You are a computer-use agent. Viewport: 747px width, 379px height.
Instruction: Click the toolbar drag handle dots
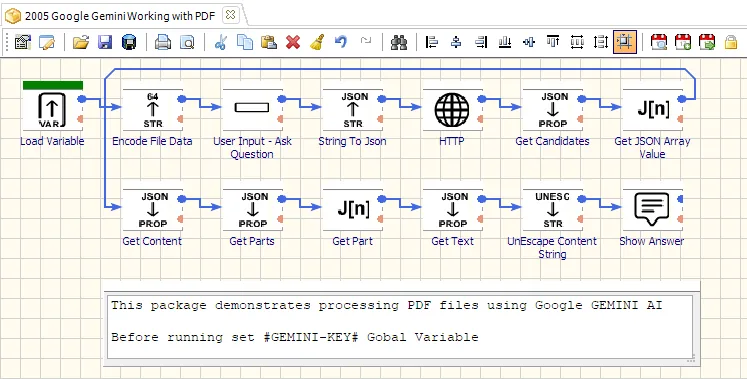point(7,42)
